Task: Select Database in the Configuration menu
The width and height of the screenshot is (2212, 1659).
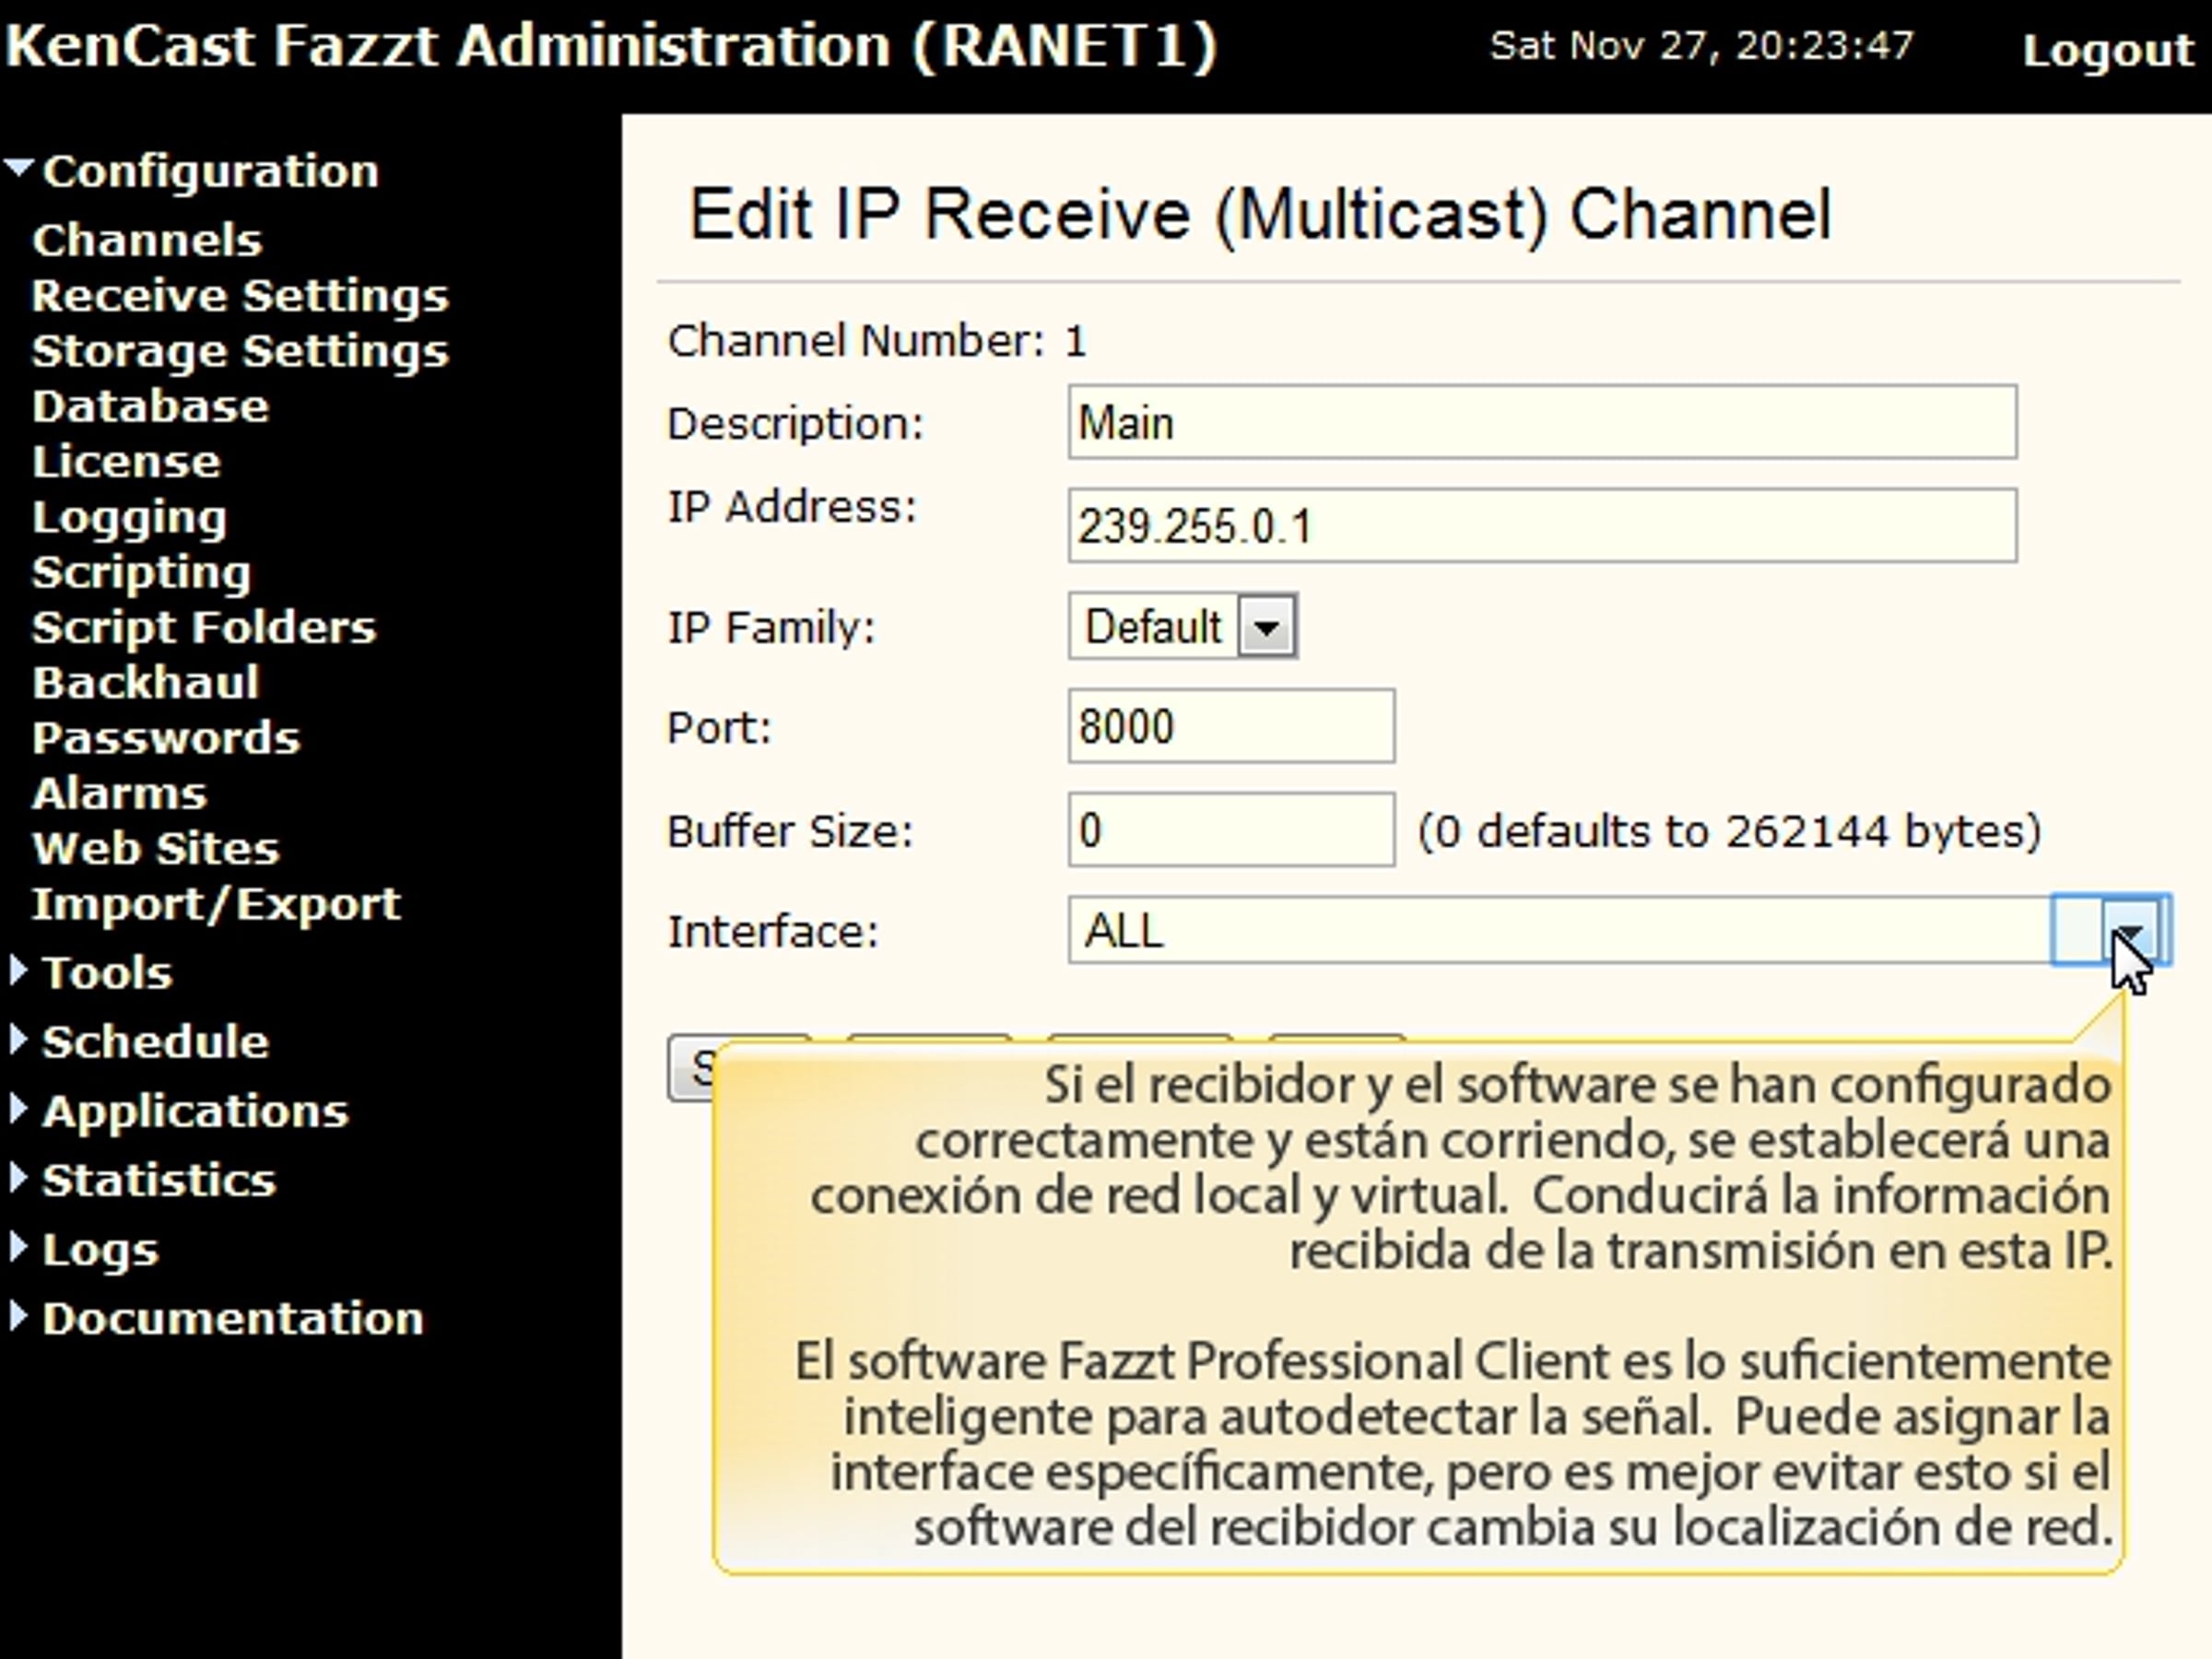Action: coord(150,406)
